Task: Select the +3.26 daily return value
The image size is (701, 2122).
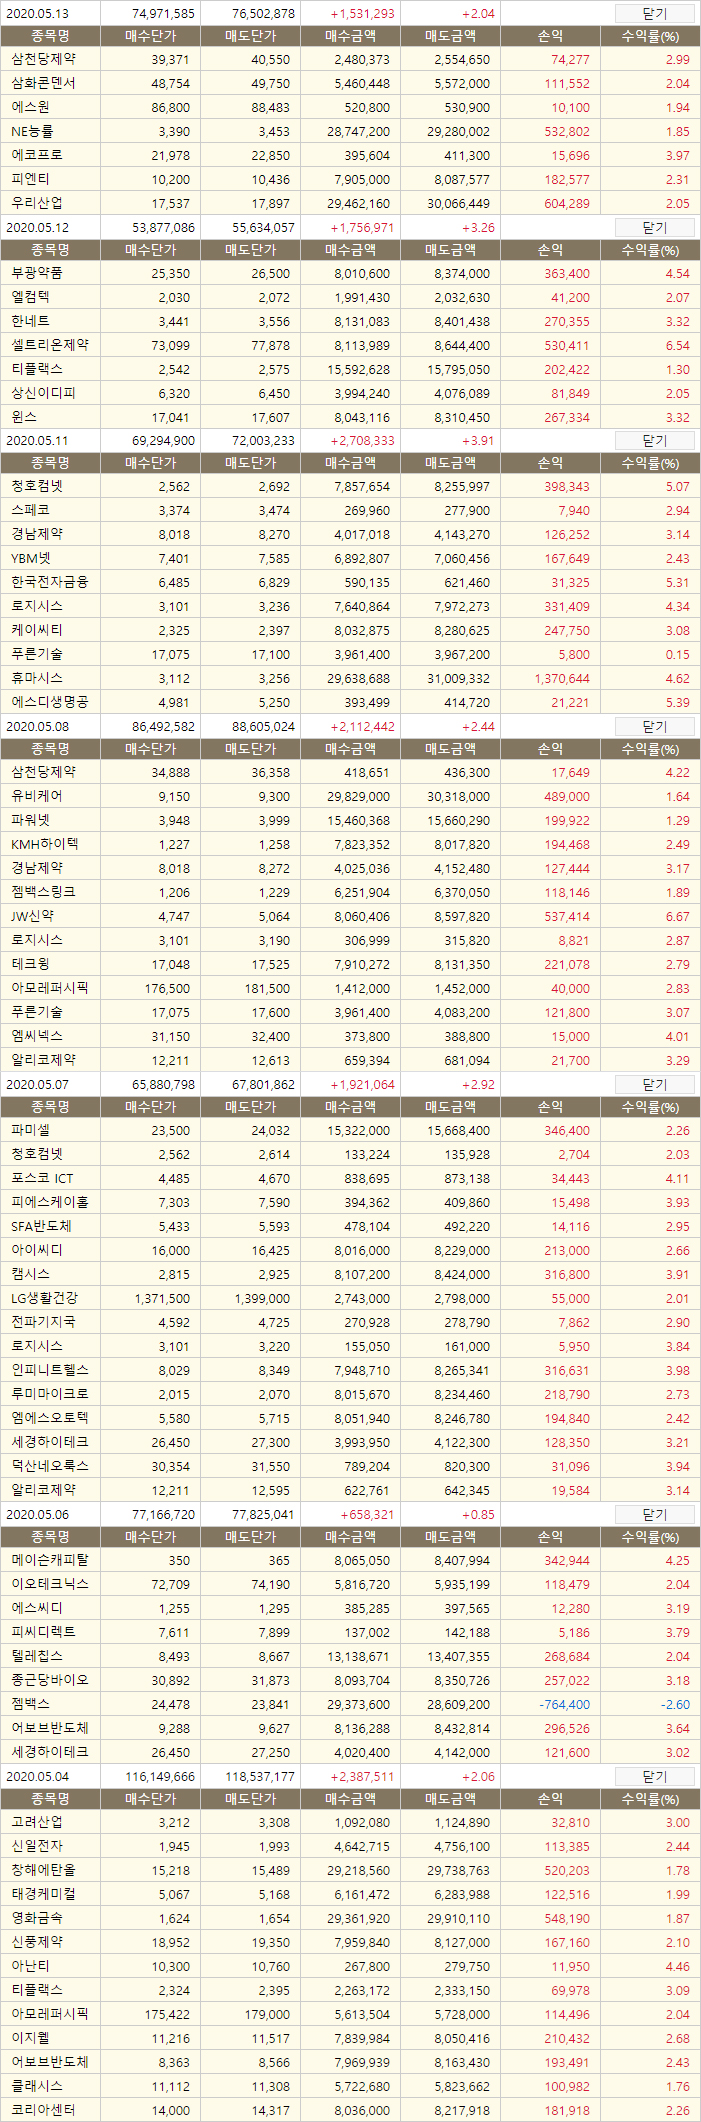Action: tap(478, 228)
